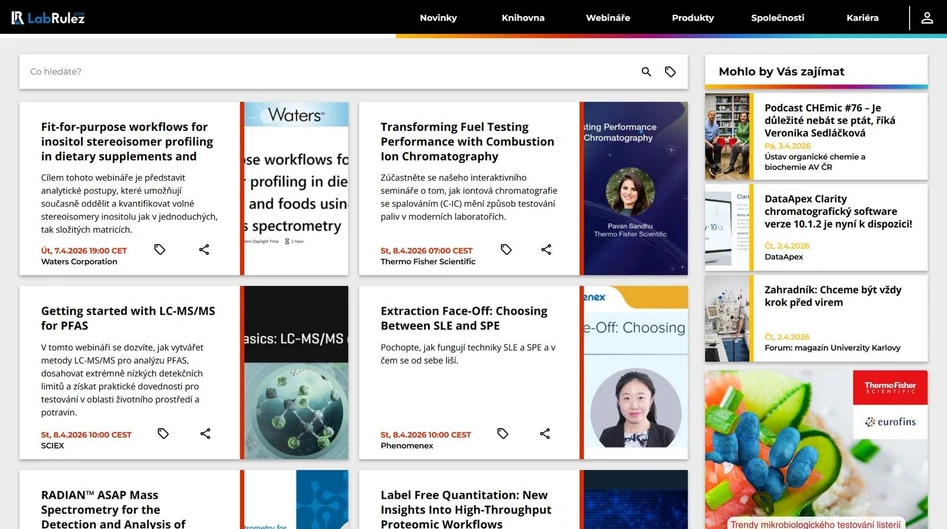Screen dimensions: 947x529
Task: Go to LabRulez home via logo
Action: (48, 17)
